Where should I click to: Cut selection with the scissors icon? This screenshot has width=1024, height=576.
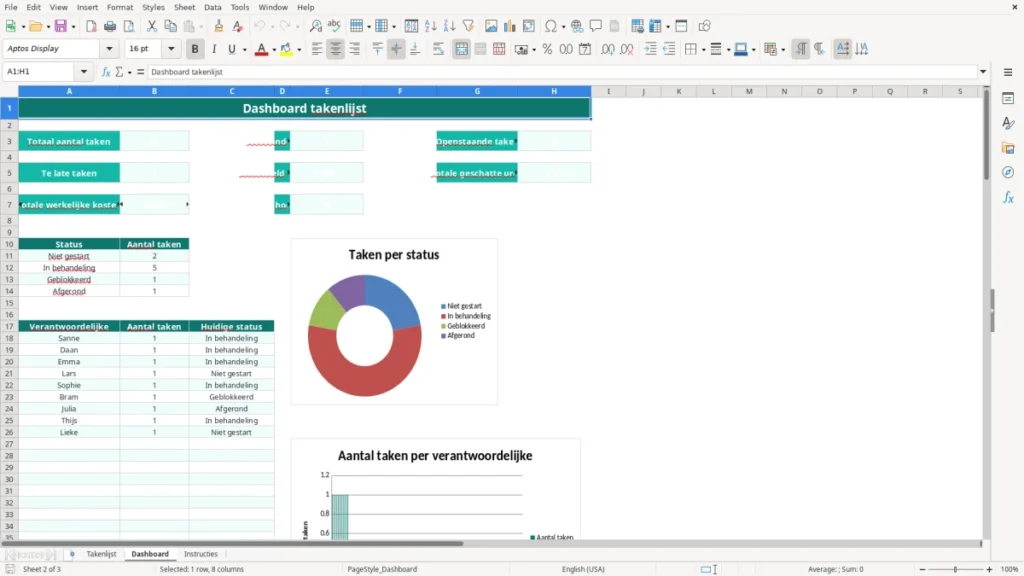pyautogui.click(x=152, y=26)
